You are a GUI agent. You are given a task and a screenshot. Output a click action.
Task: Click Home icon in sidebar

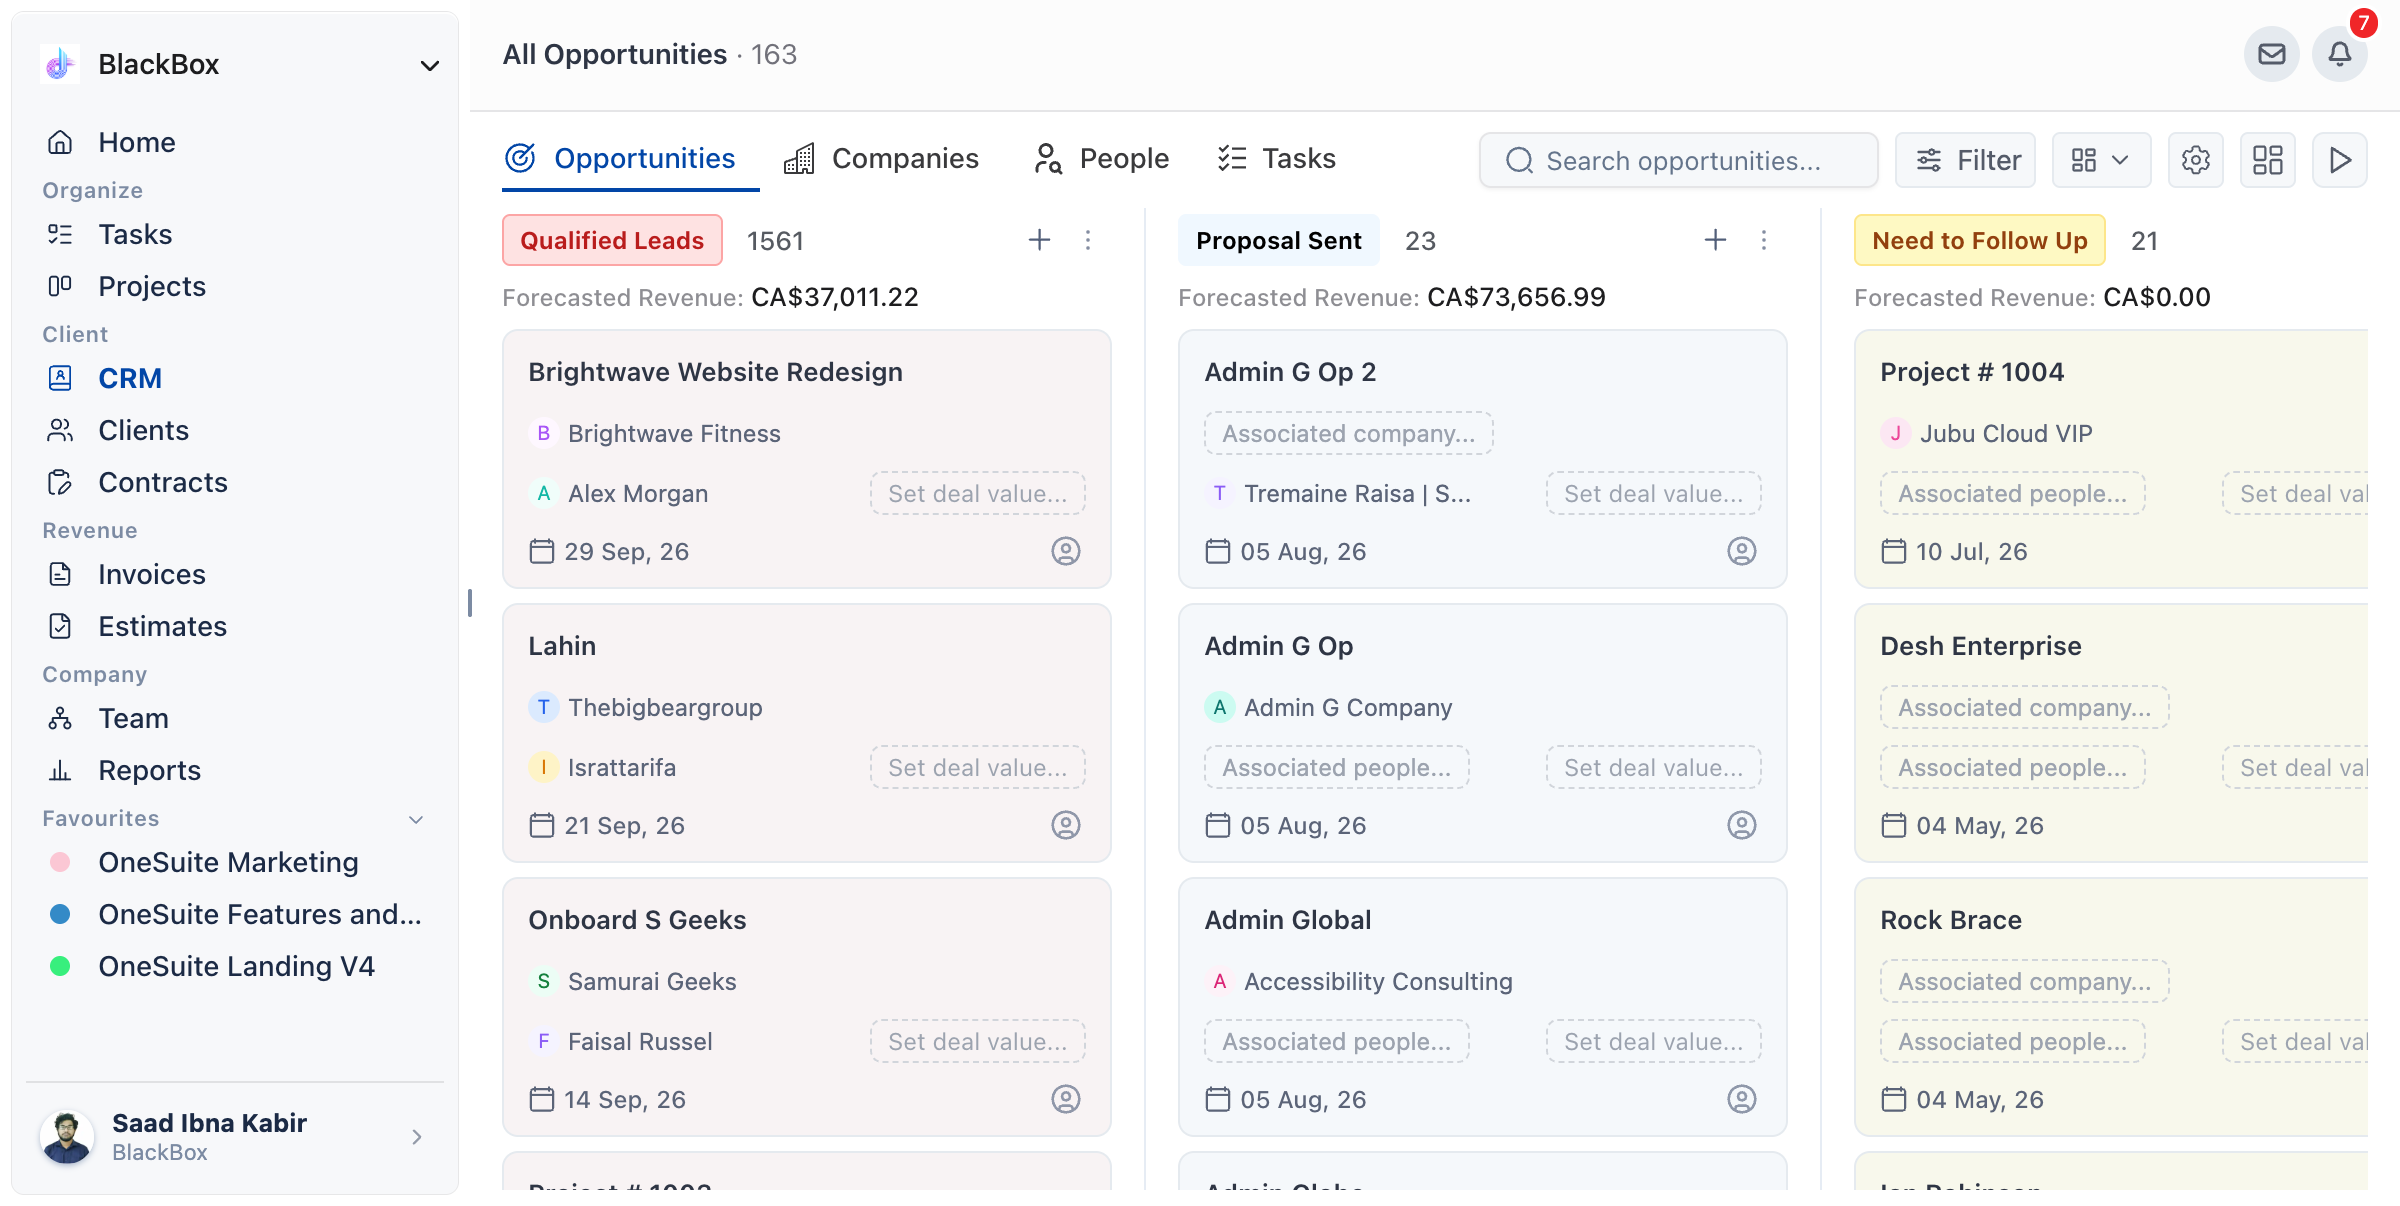pos(60,142)
